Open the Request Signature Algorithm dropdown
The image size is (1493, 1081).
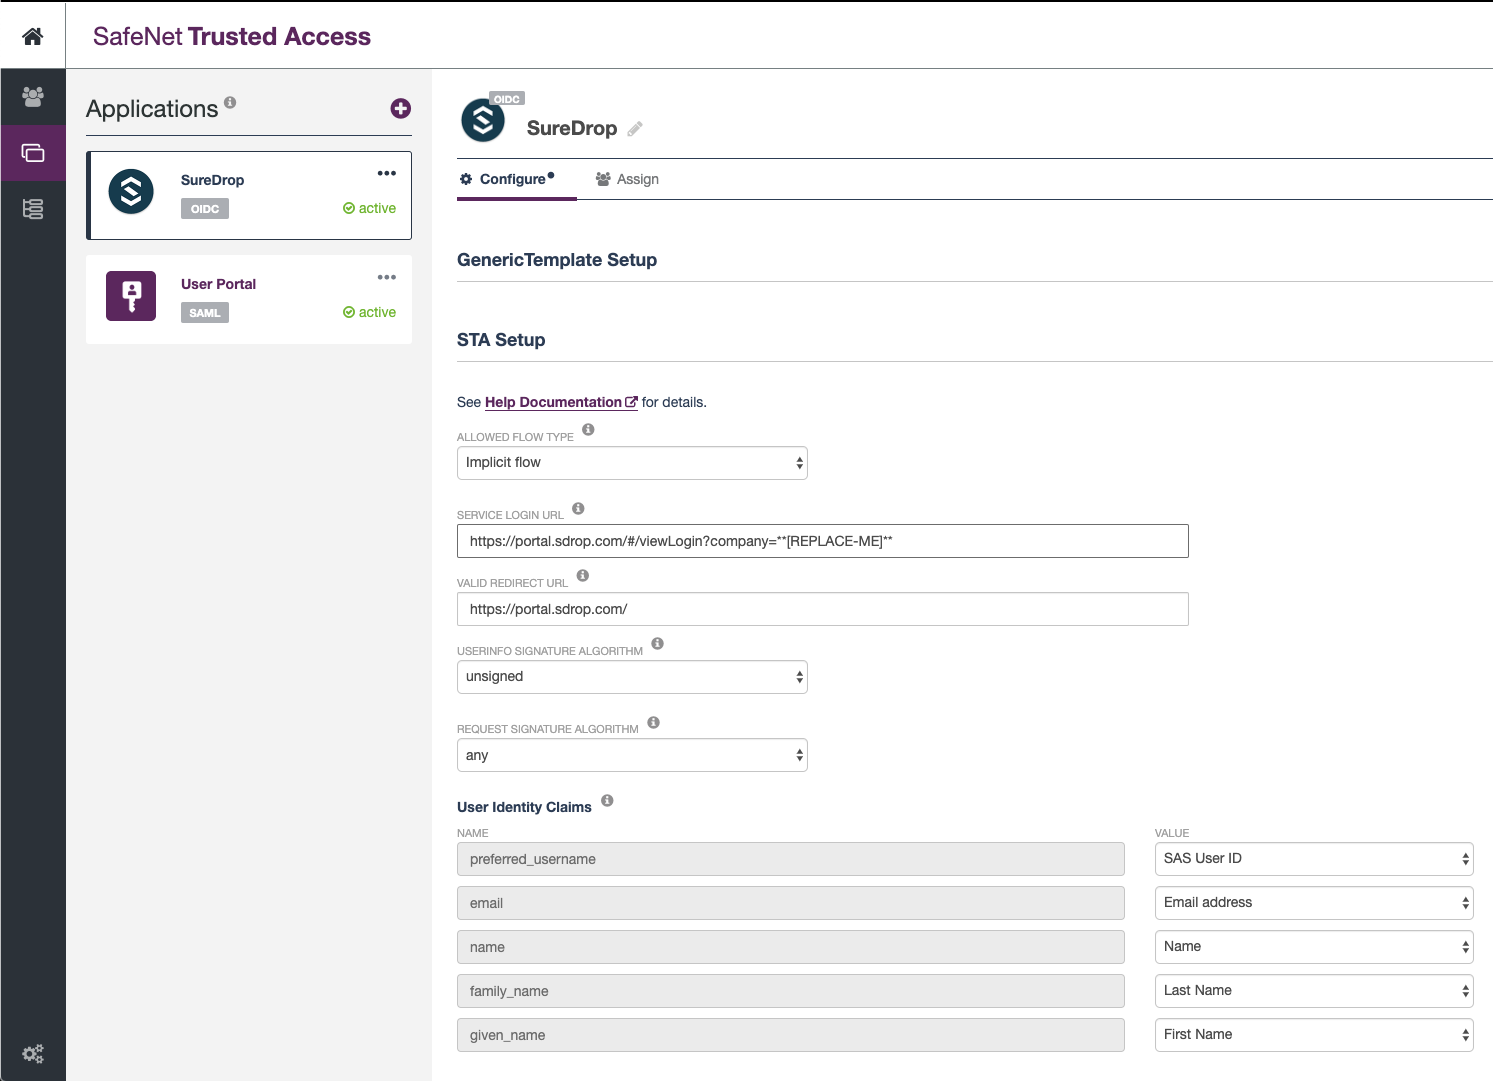pos(632,755)
